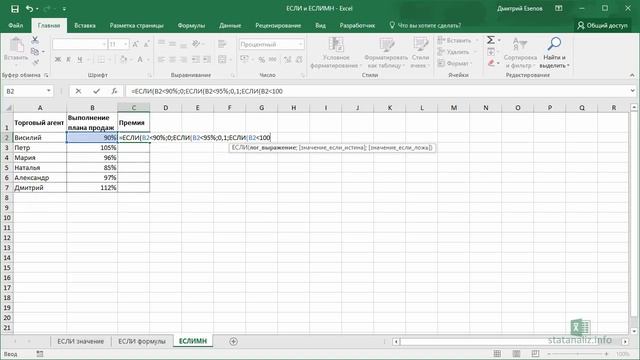Toggle Bold (Ж) formatting
Viewport: 640px width, 360px height.
(x=58, y=60)
